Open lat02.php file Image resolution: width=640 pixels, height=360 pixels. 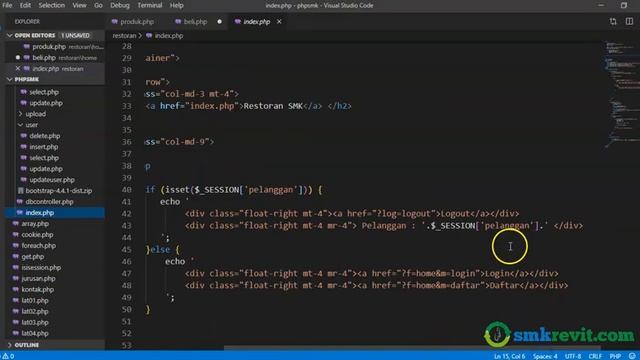35,311
